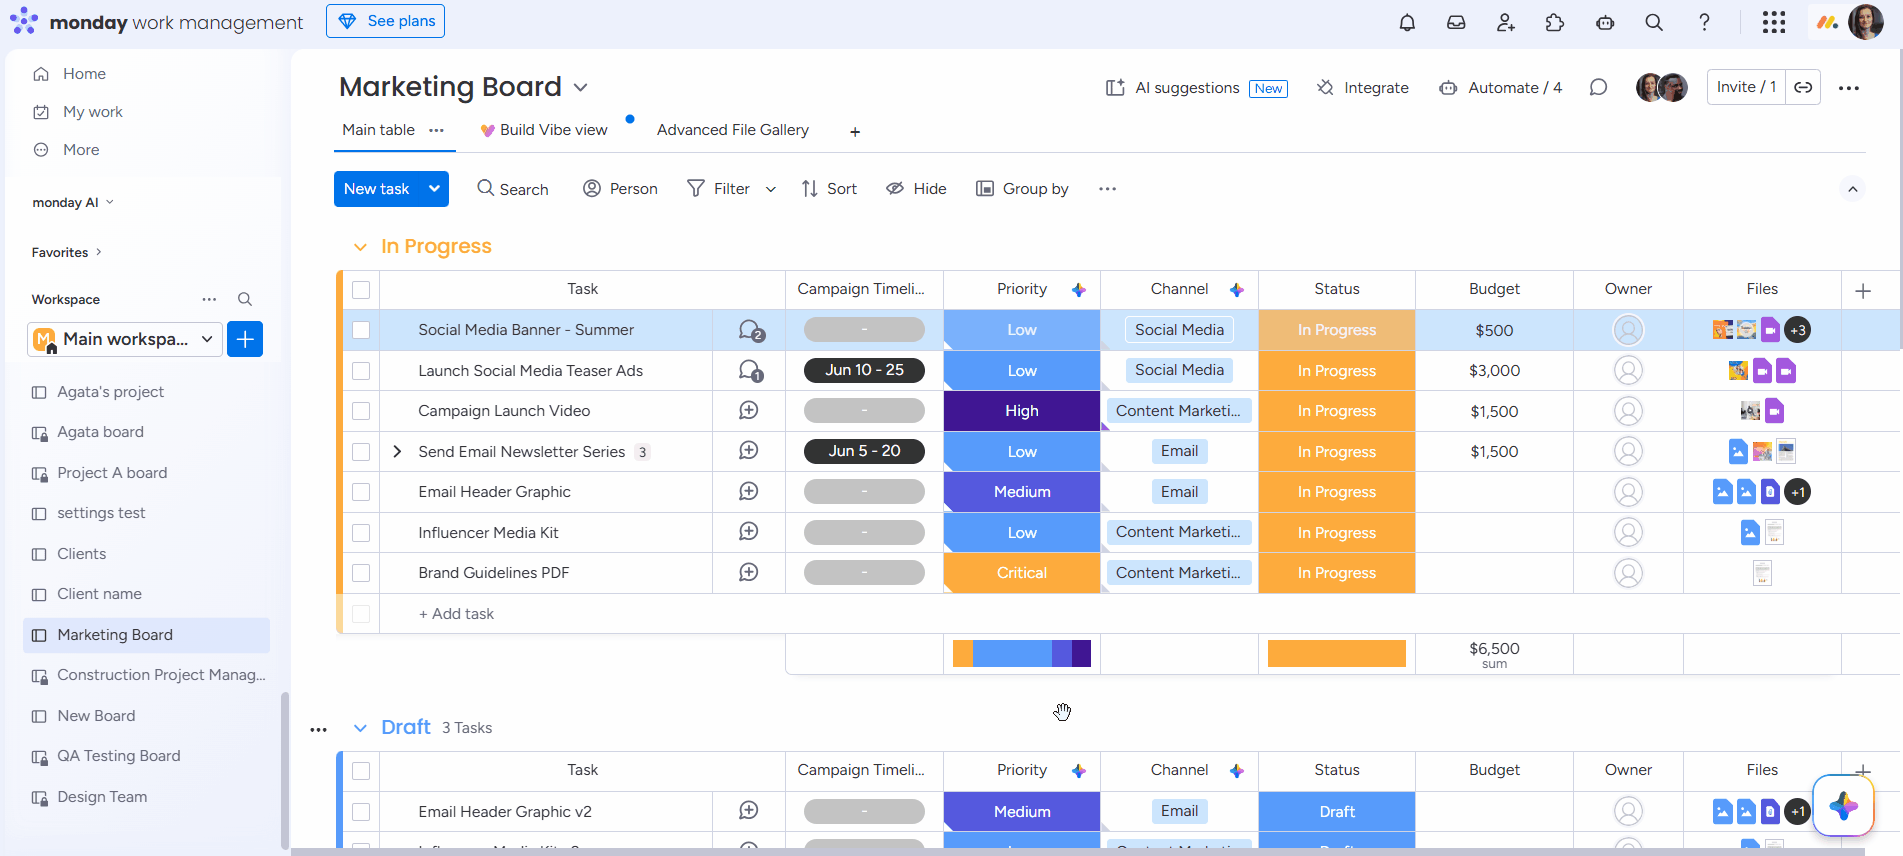Open the inbox tray icon

1456,22
